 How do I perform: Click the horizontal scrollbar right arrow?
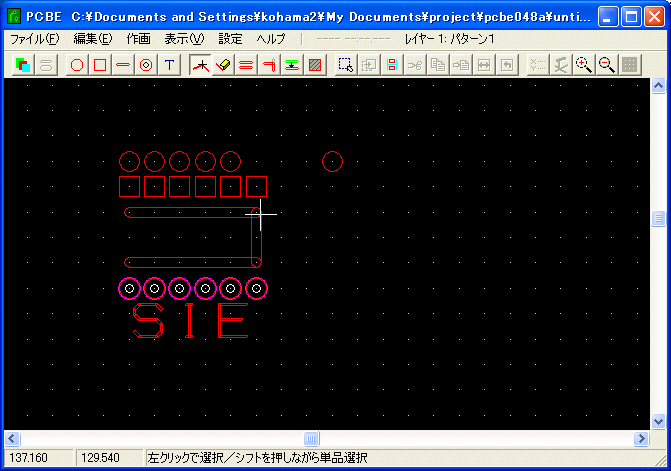[641, 439]
